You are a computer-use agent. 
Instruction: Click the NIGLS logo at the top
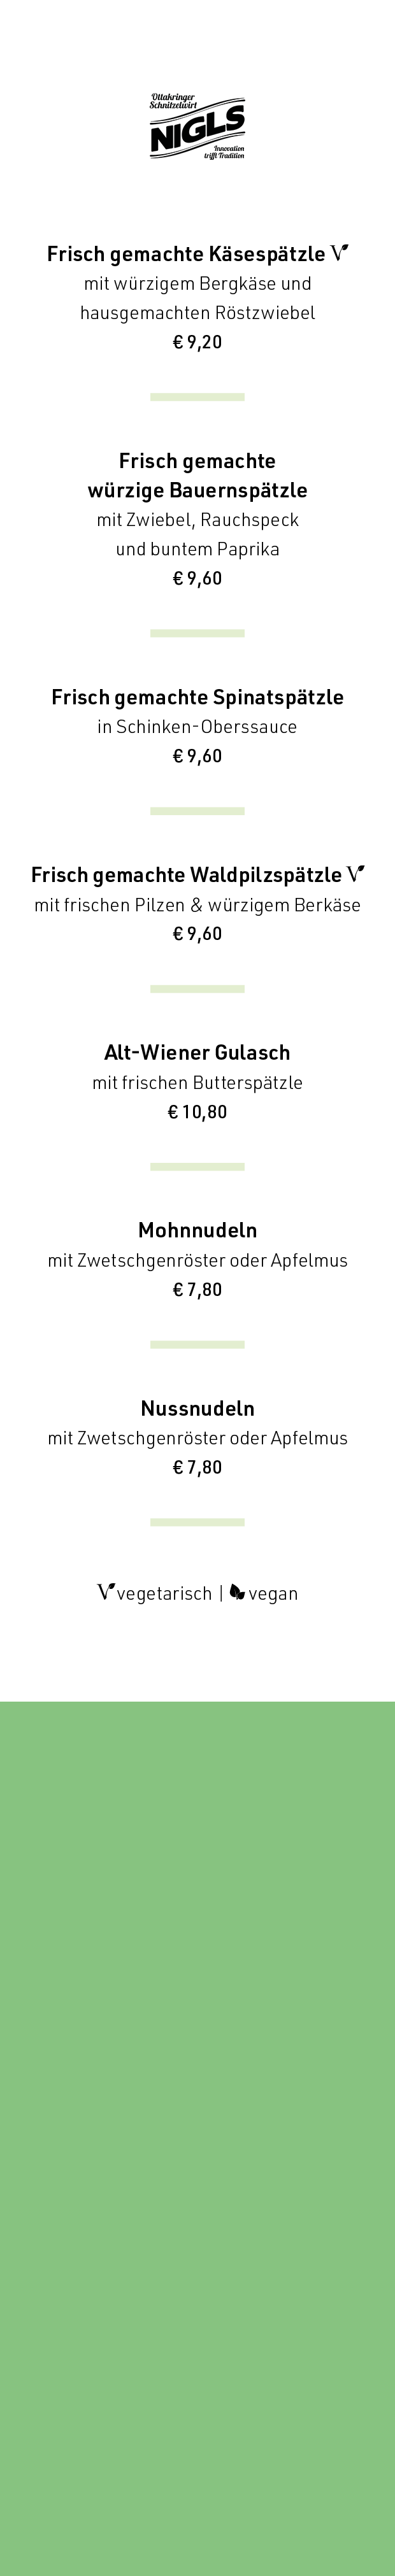click(197, 127)
